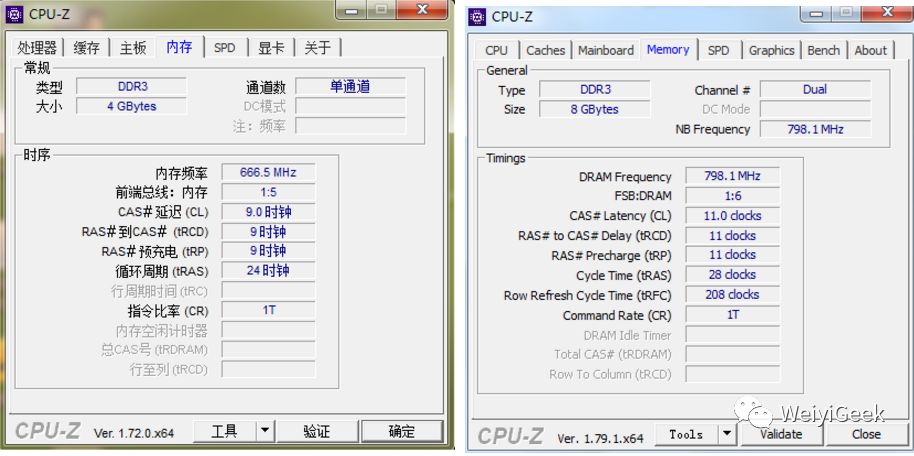
Task: Switch to 缓存 tab in left window
Action: point(86,48)
